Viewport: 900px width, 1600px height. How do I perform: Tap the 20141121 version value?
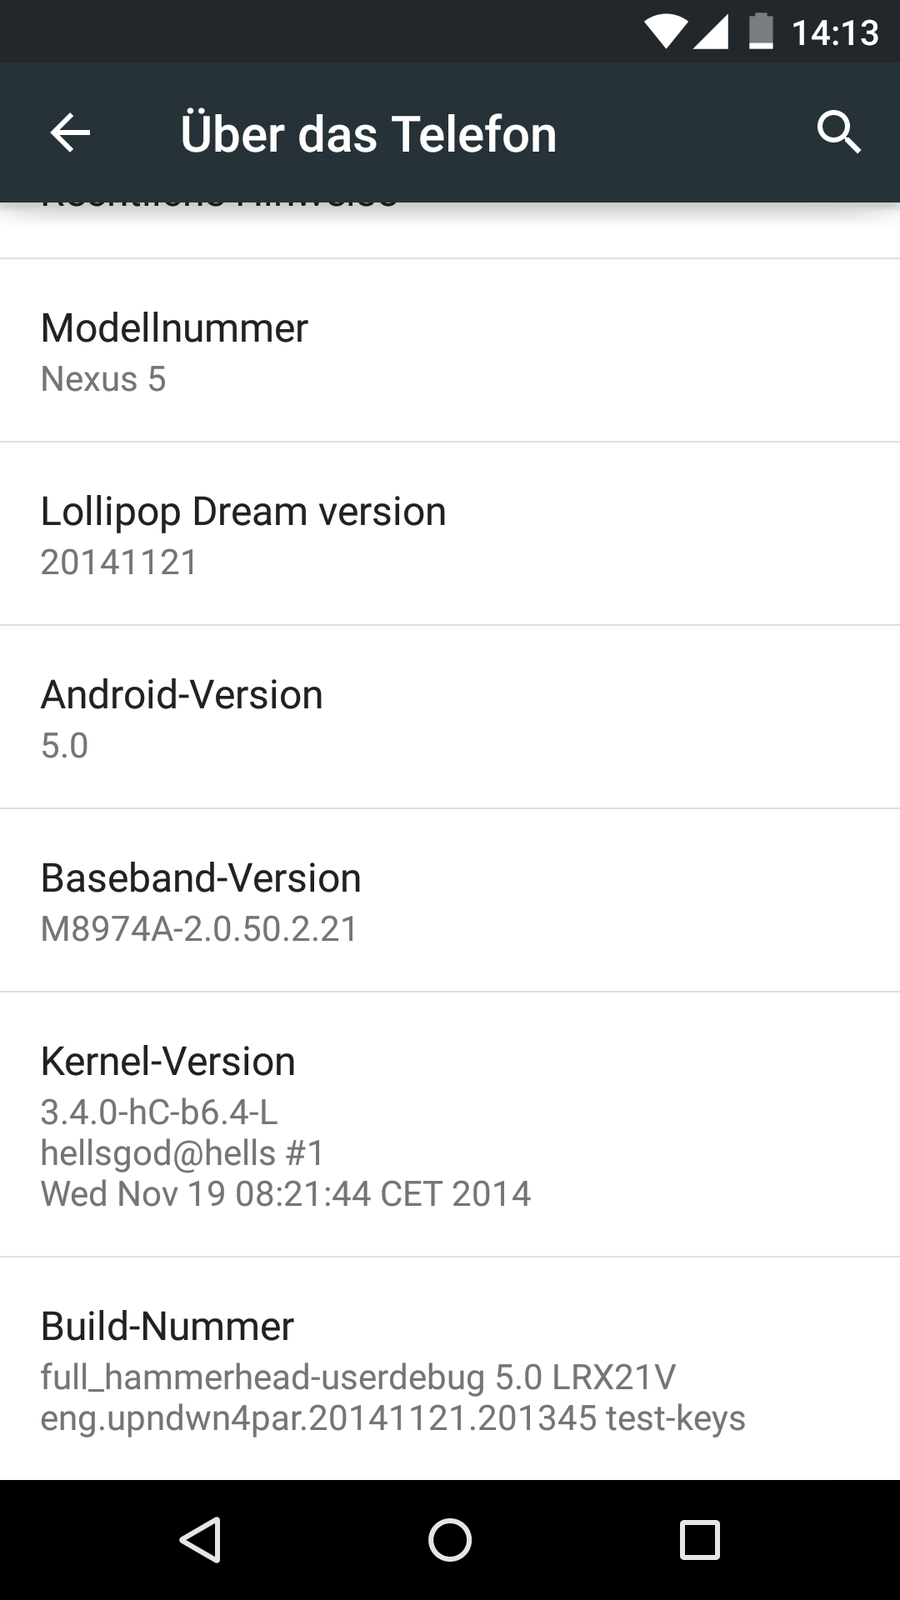point(119,562)
